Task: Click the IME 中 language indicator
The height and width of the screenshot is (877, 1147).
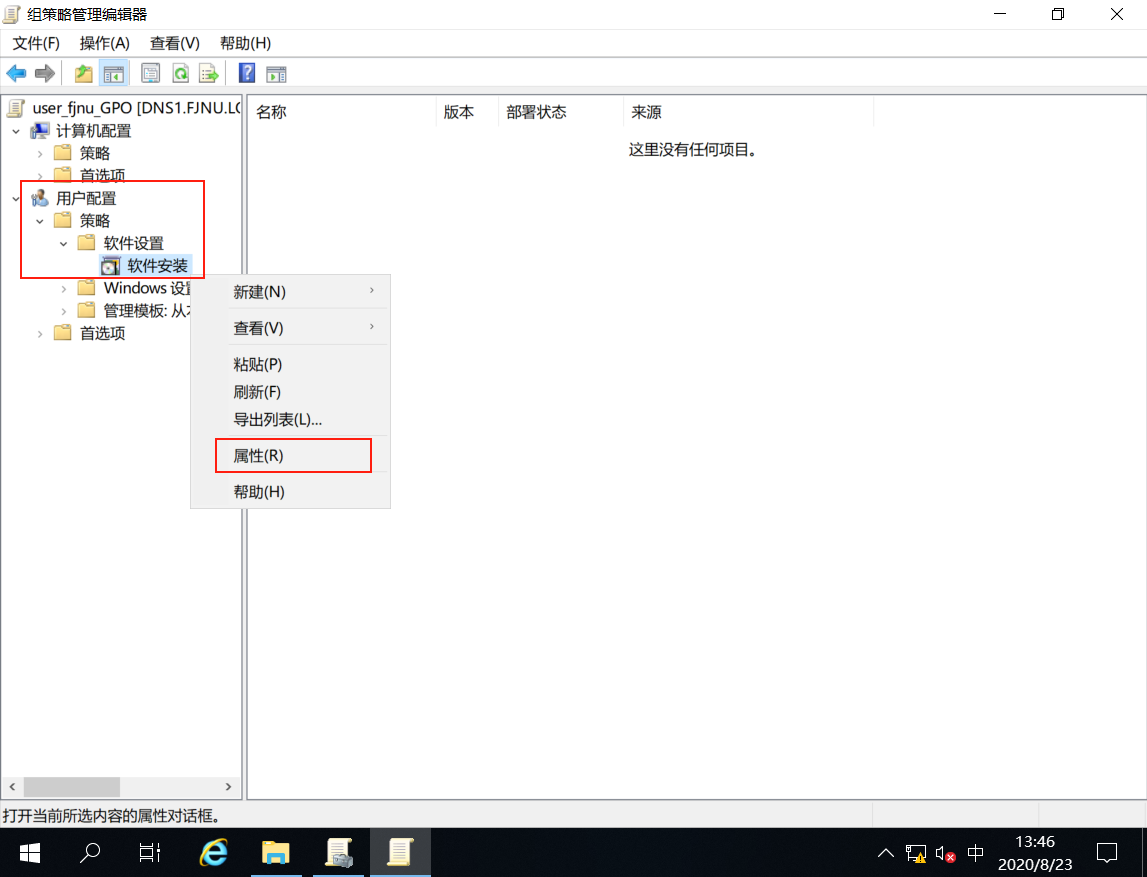Action: pos(975,853)
